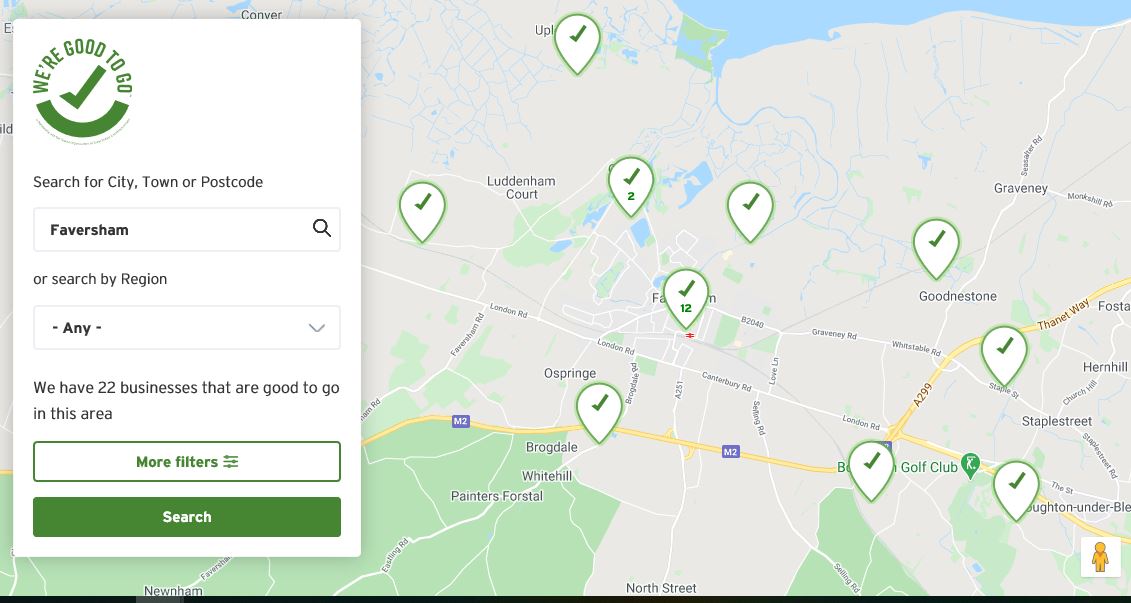Open More filters options
1131x603 pixels.
(187, 462)
